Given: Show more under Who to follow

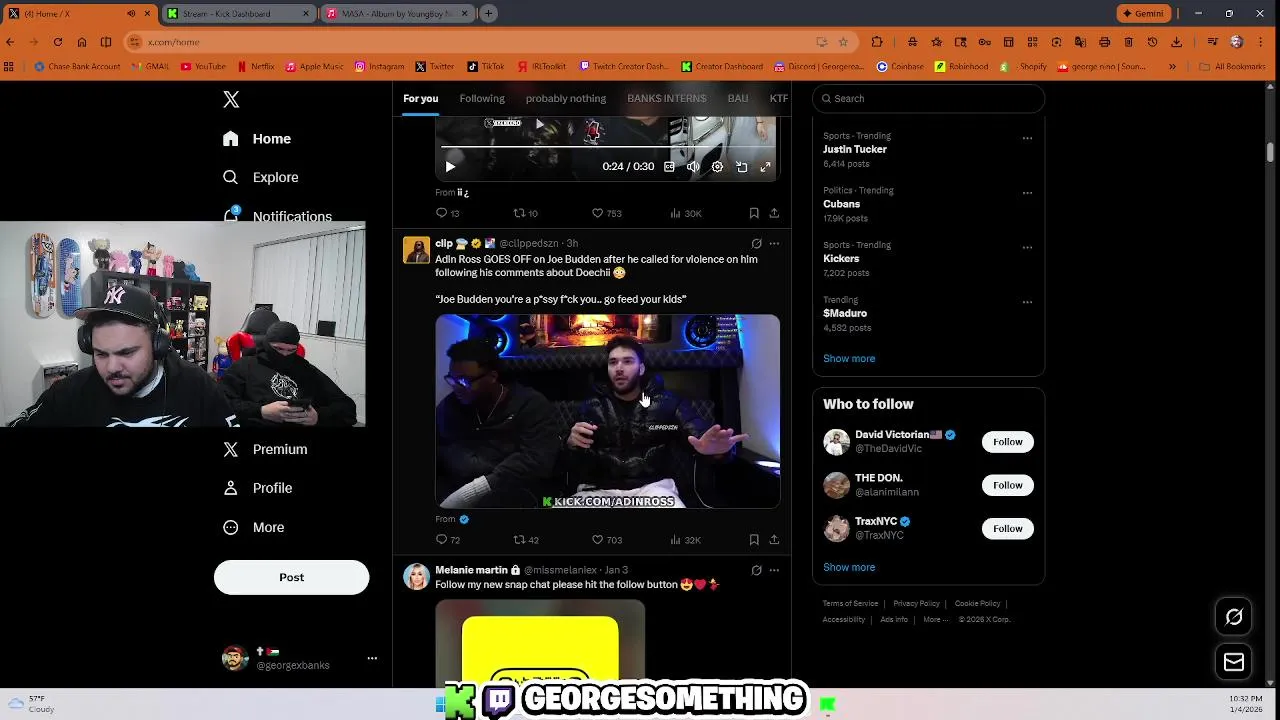Looking at the screenshot, I should pyautogui.click(x=849, y=567).
